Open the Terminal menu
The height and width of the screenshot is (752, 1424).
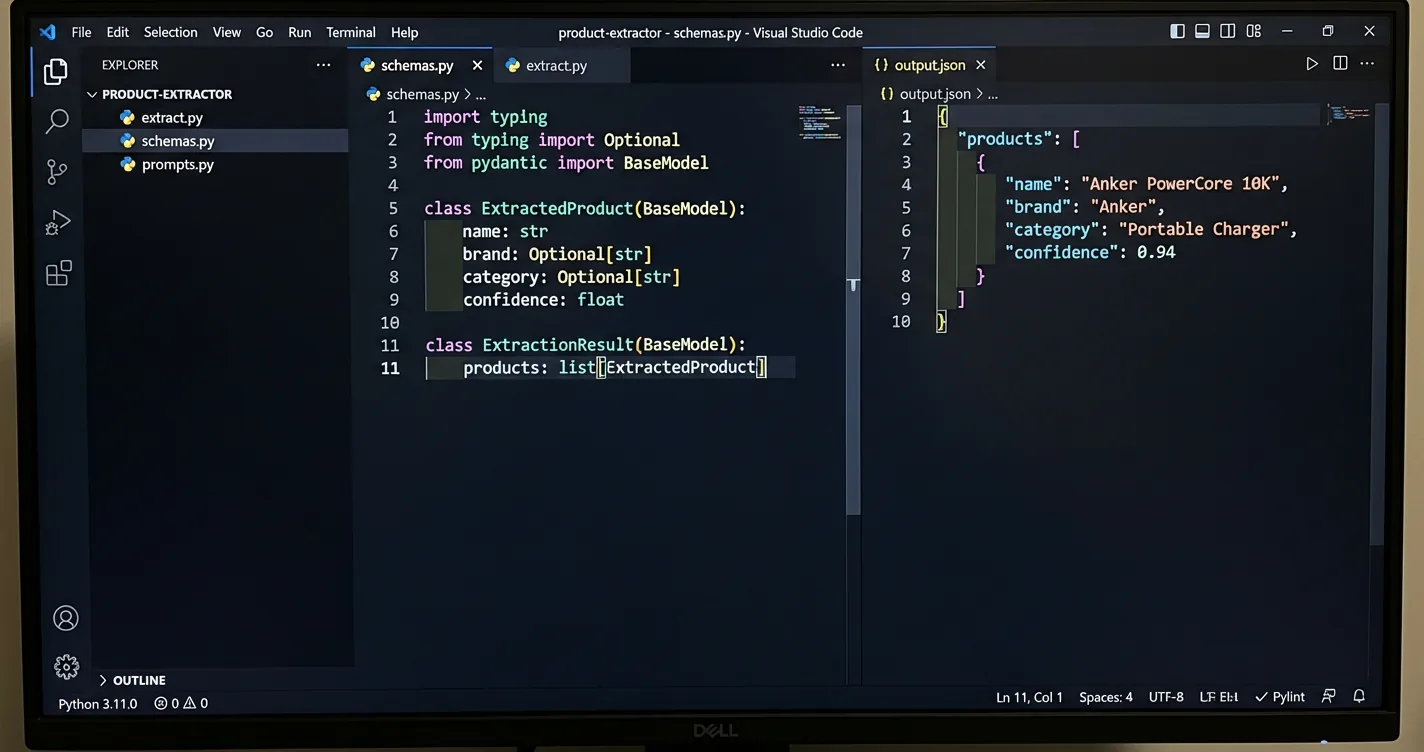[x=350, y=31]
